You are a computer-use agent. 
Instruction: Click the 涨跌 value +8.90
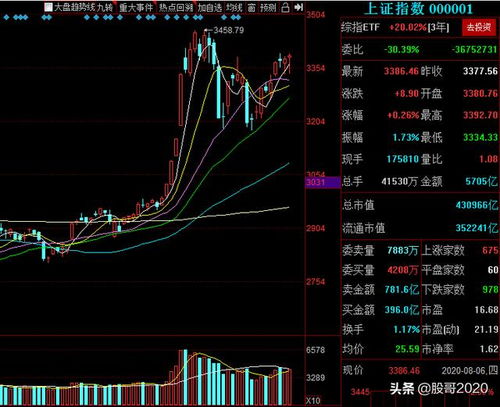[x=406, y=93]
